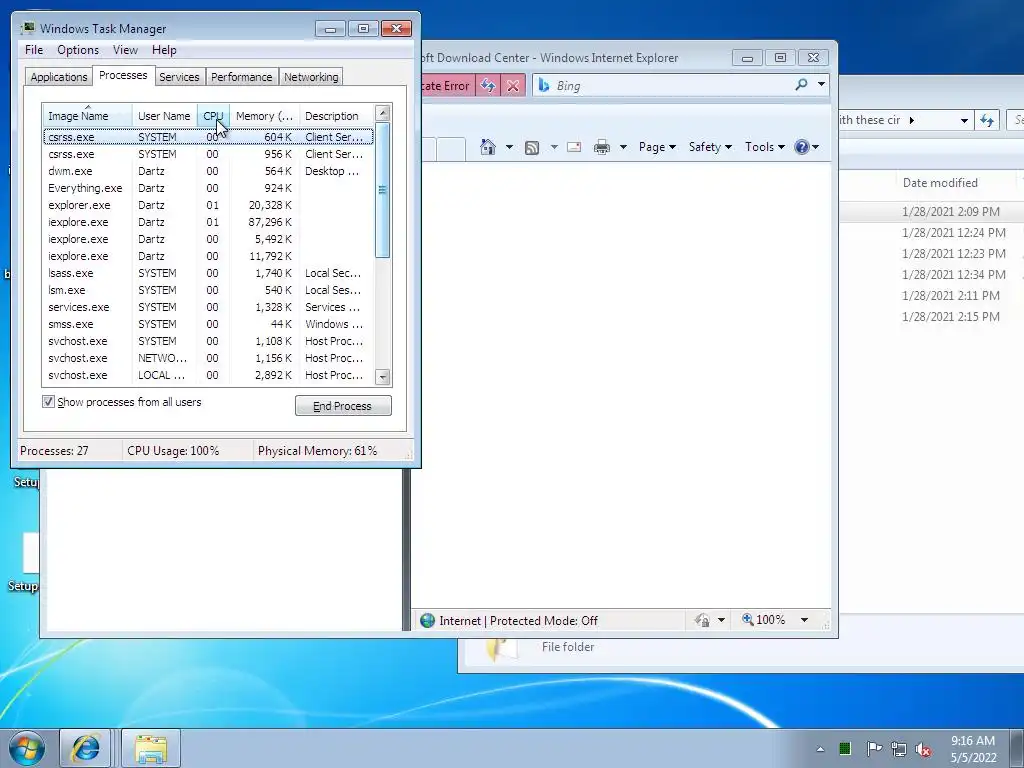
Task: Open the Explorer address bar history dropdown
Action: pos(964,120)
